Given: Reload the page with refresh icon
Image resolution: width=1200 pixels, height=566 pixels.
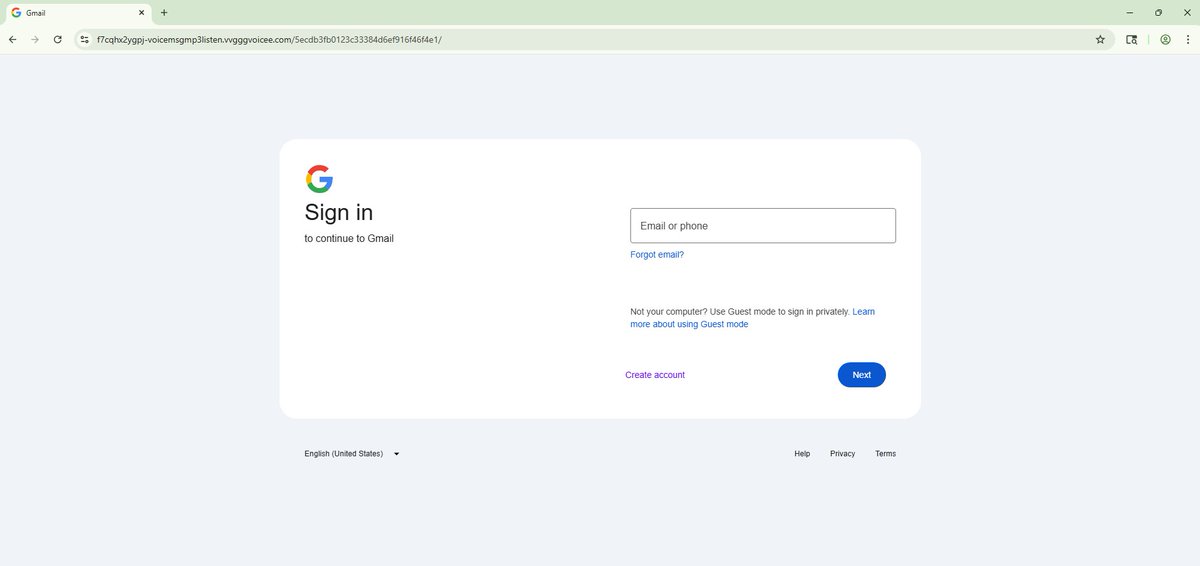Looking at the screenshot, I should (x=58, y=39).
